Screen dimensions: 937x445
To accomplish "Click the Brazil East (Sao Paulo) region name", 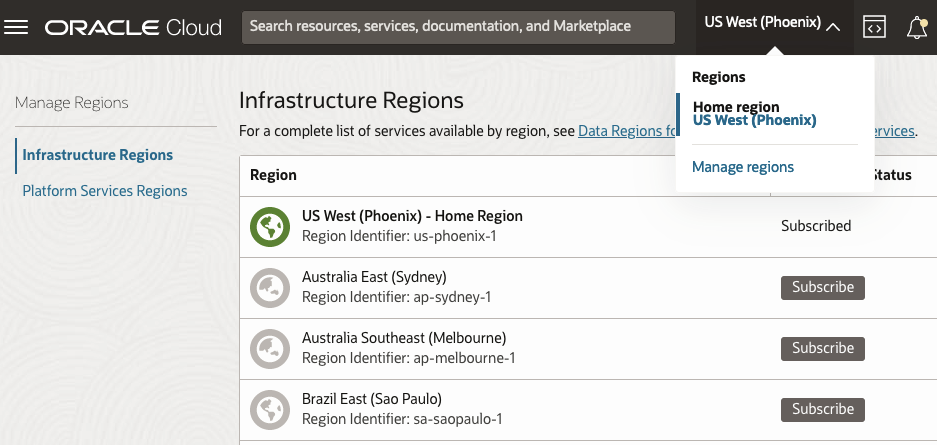I will pyautogui.click(x=372, y=399).
